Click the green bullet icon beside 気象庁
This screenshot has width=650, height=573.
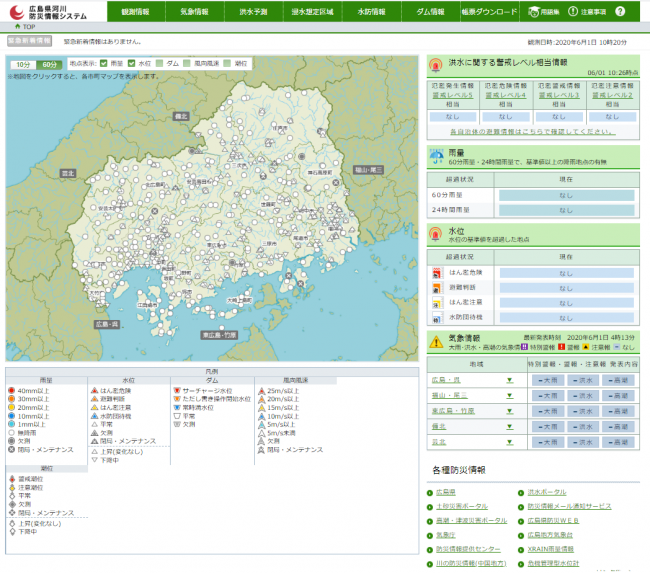point(430,536)
